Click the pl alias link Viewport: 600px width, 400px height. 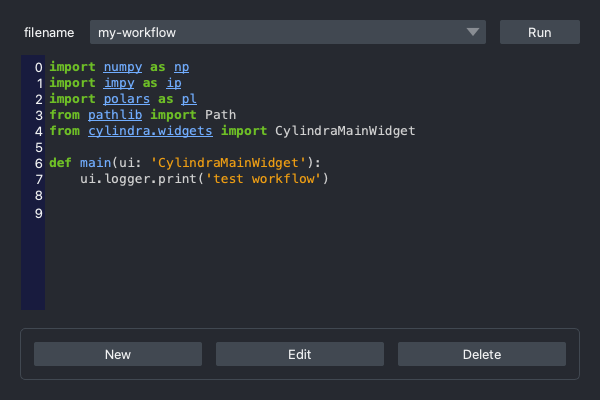[x=189, y=99]
